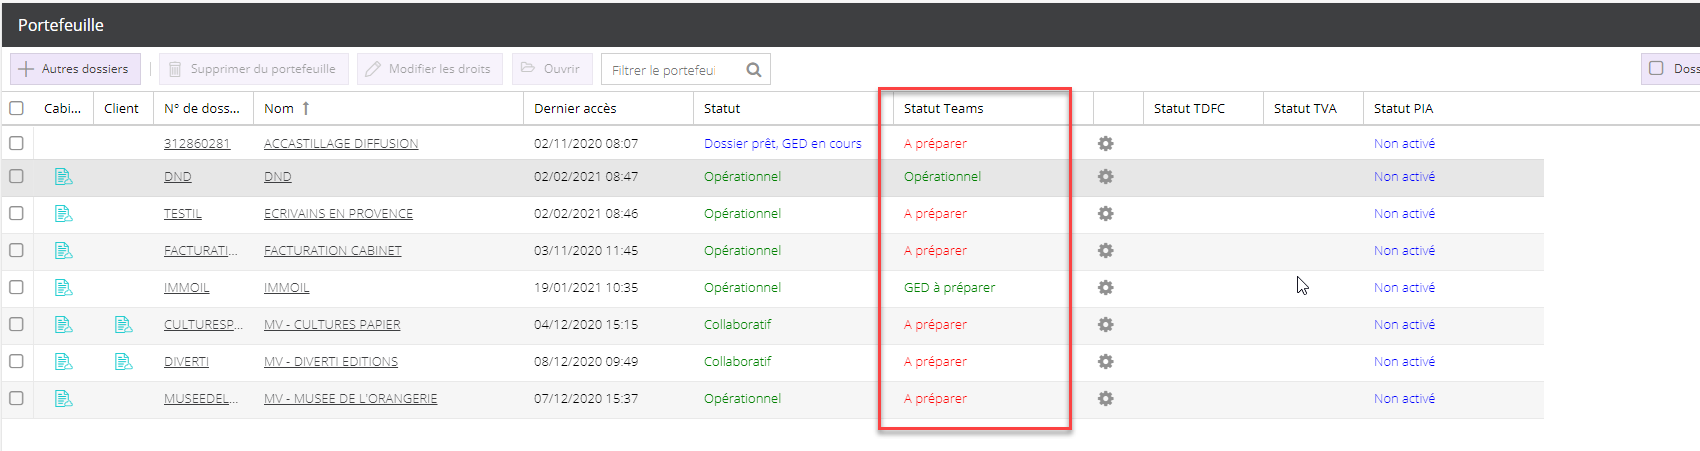Click cabinet document icon in TESTIL row

[63, 214]
